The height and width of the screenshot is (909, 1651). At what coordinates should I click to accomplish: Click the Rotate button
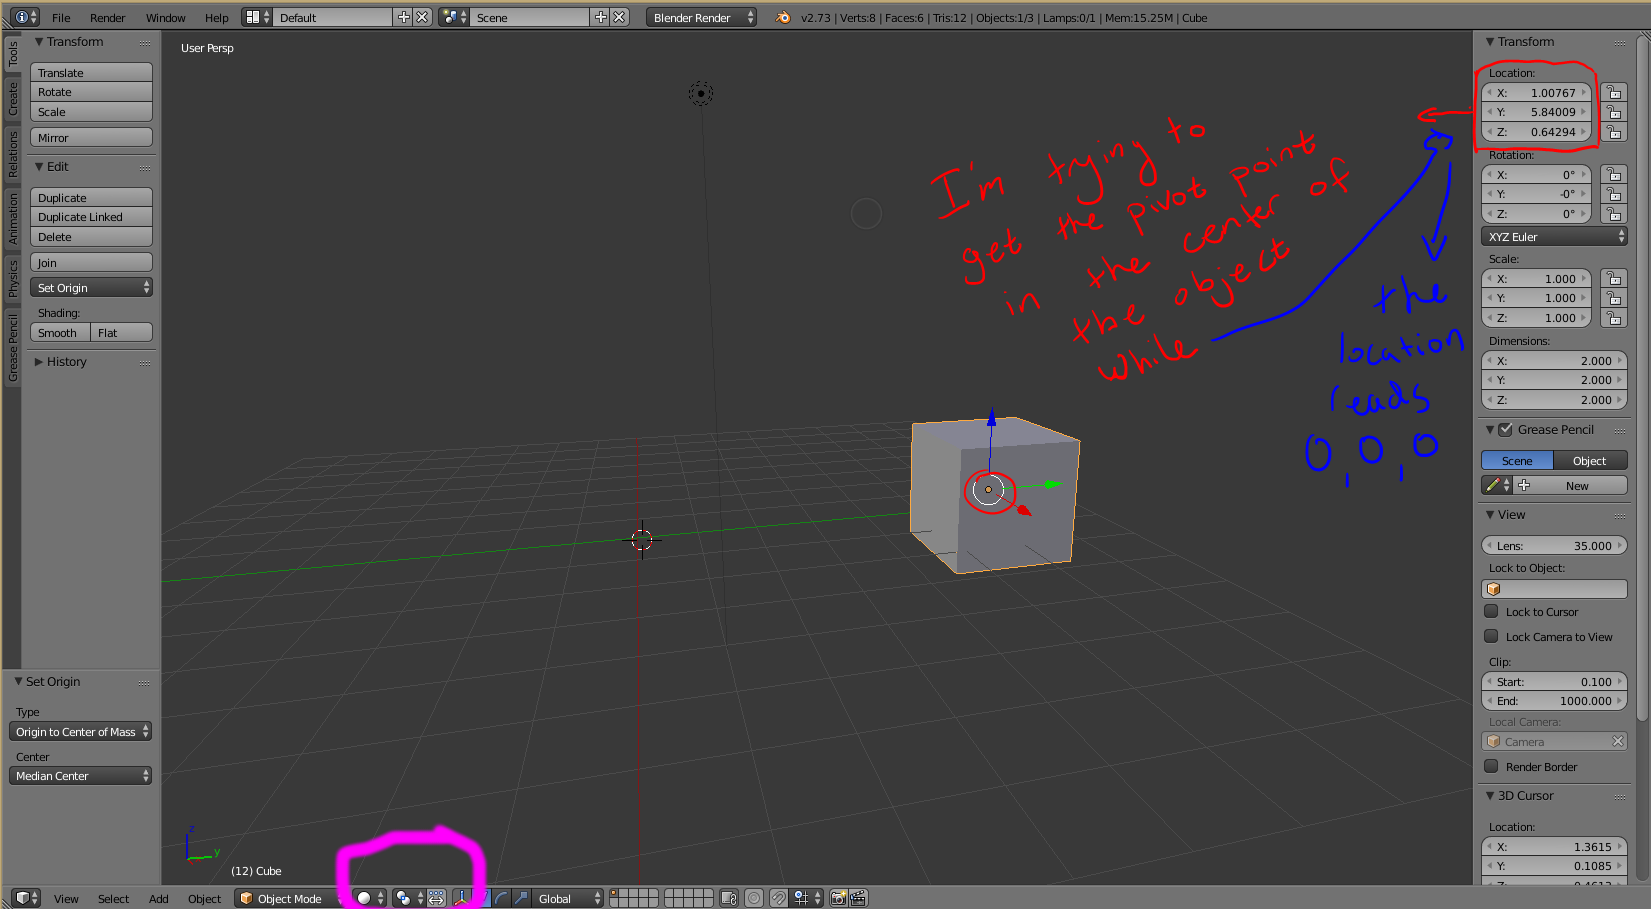click(91, 92)
